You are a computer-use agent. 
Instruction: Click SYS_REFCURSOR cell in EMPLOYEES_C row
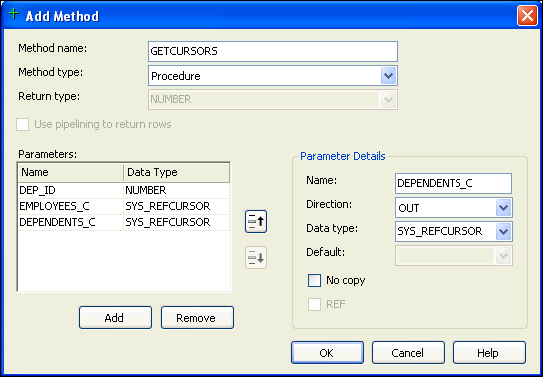(176, 207)
